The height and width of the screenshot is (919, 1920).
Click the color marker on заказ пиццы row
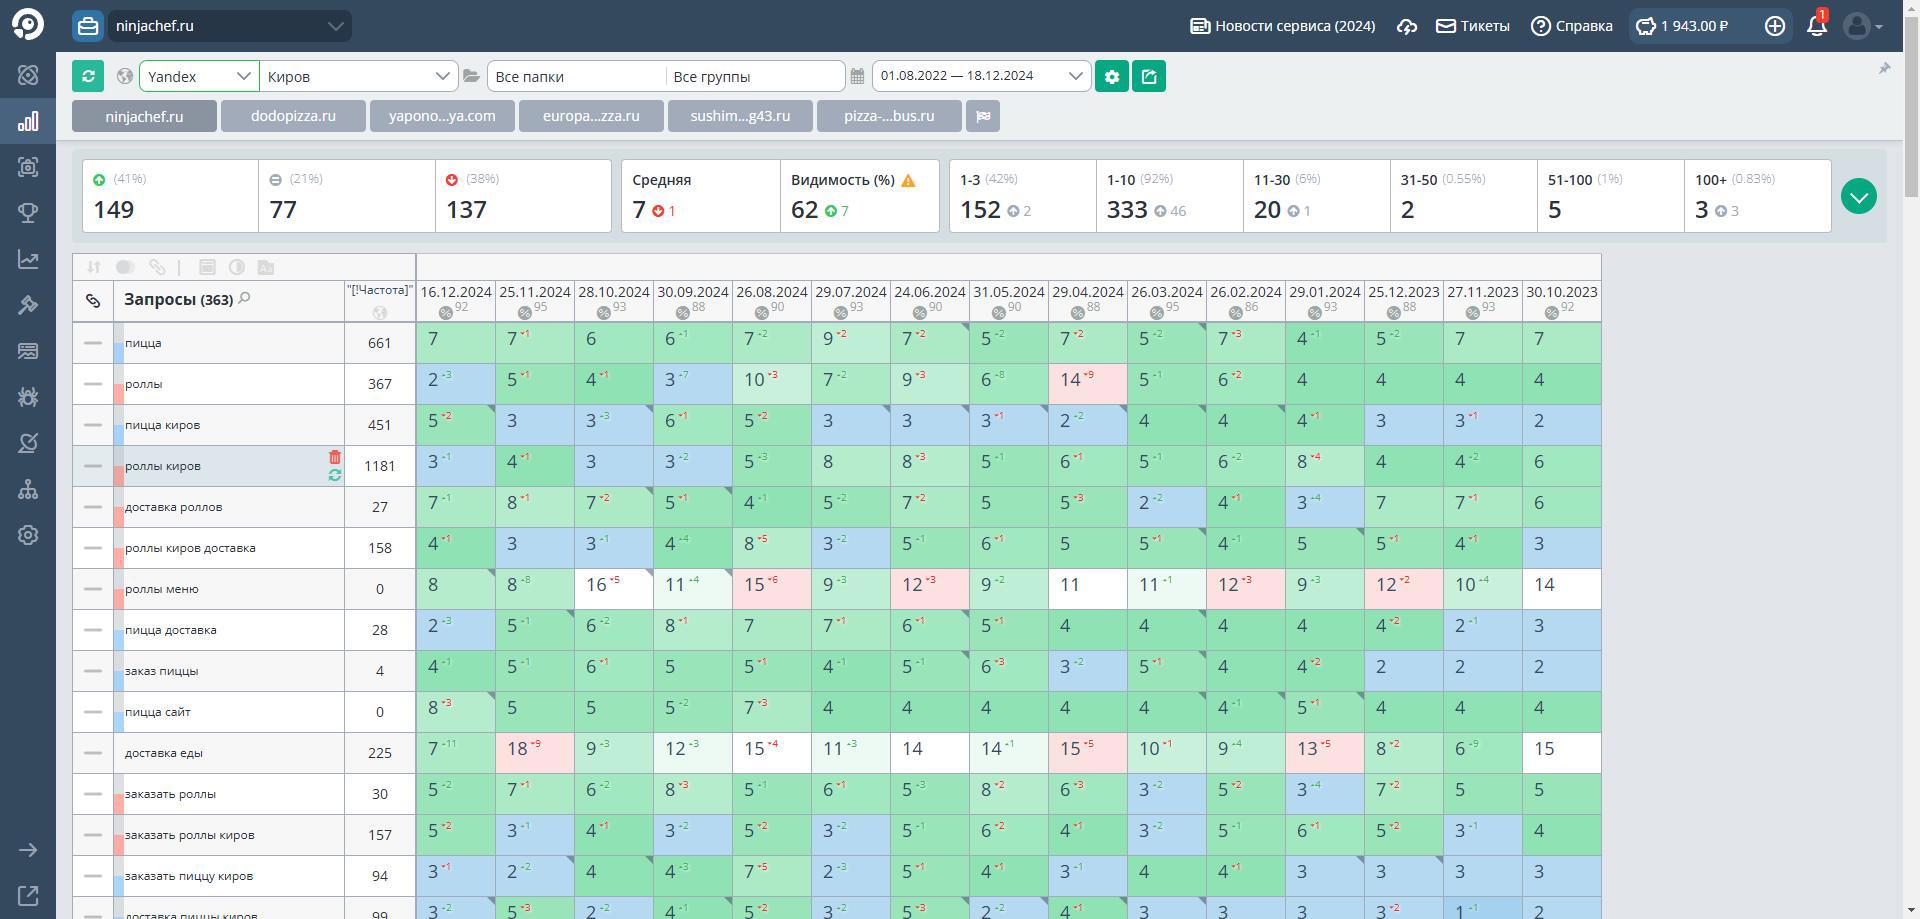118,671
